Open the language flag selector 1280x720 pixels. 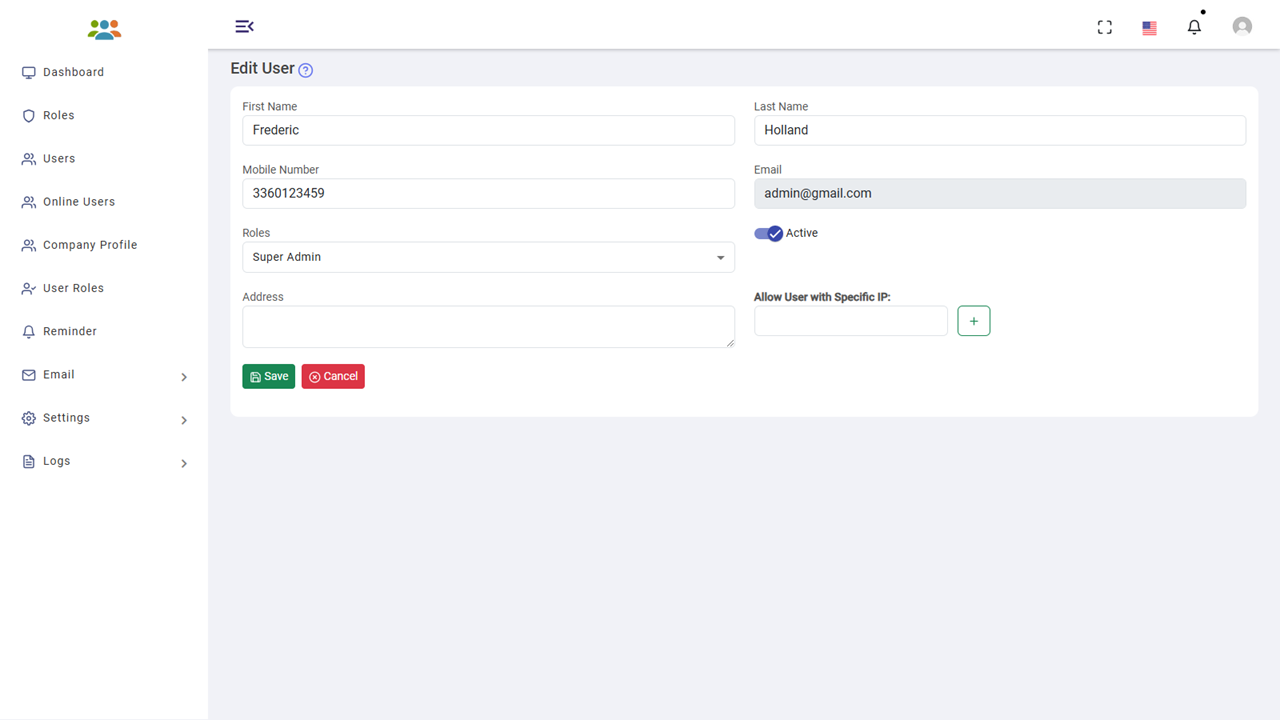point(1150,28)
